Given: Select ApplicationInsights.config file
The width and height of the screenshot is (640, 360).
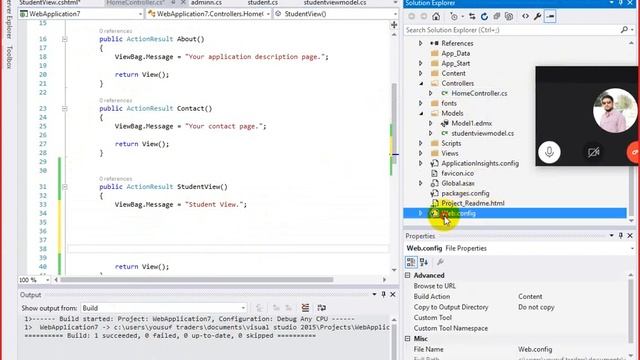Looking at the screenshot, I should pos(480,163).
